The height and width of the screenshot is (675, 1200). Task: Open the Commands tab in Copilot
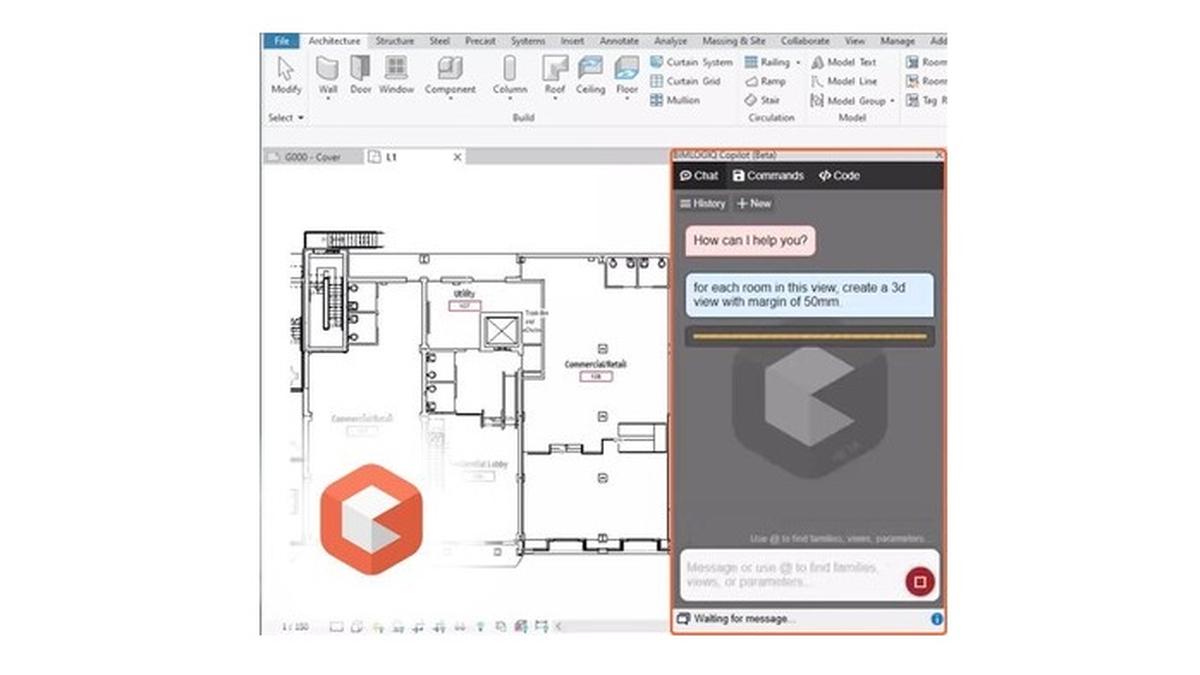(x=770, y=176)
